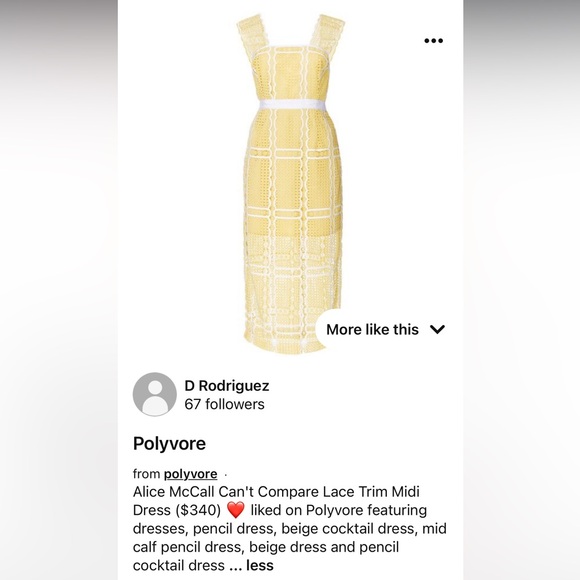Expand the More like this chevron
The image size is (580, 580).
point(437,329)
